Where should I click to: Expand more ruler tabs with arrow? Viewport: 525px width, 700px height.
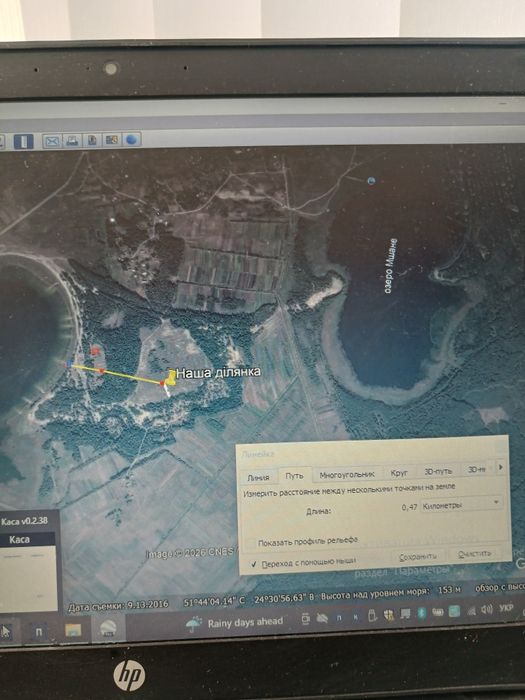(500, 467)
